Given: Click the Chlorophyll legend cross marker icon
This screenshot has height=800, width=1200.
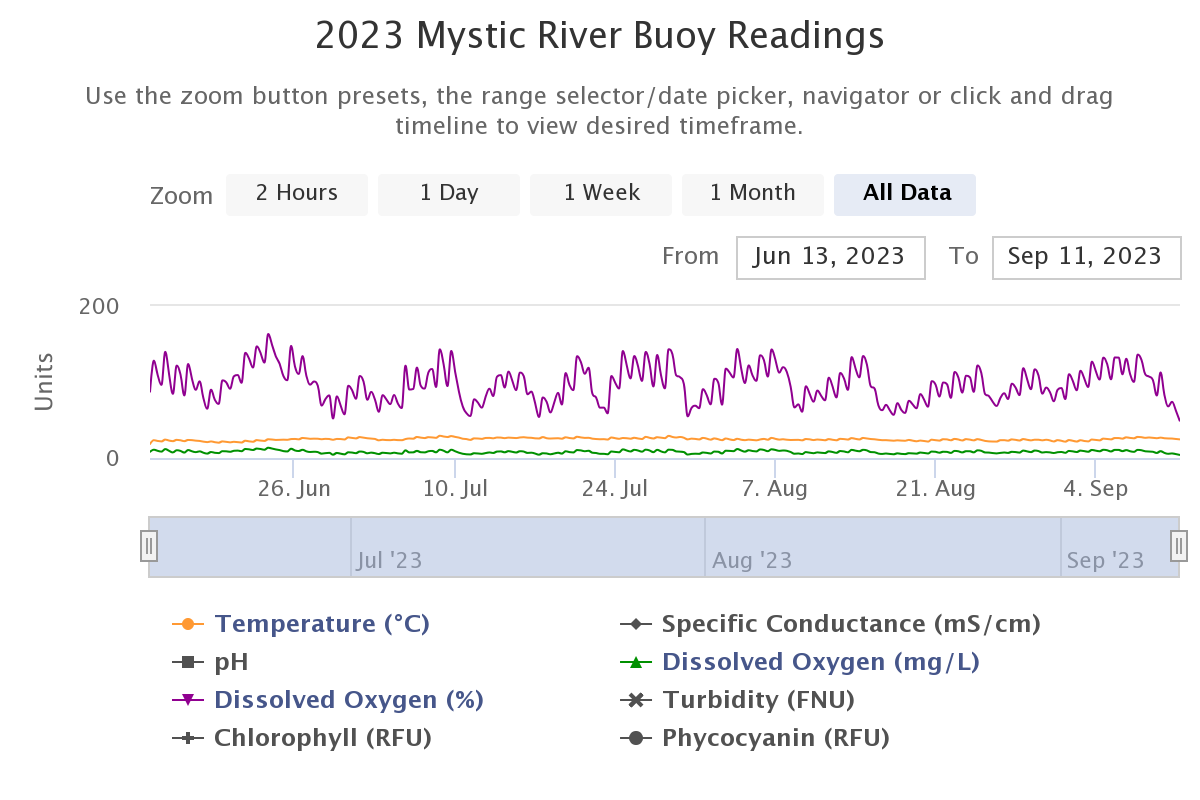Looking at the screenshot, I should click(x=184, y=738).
